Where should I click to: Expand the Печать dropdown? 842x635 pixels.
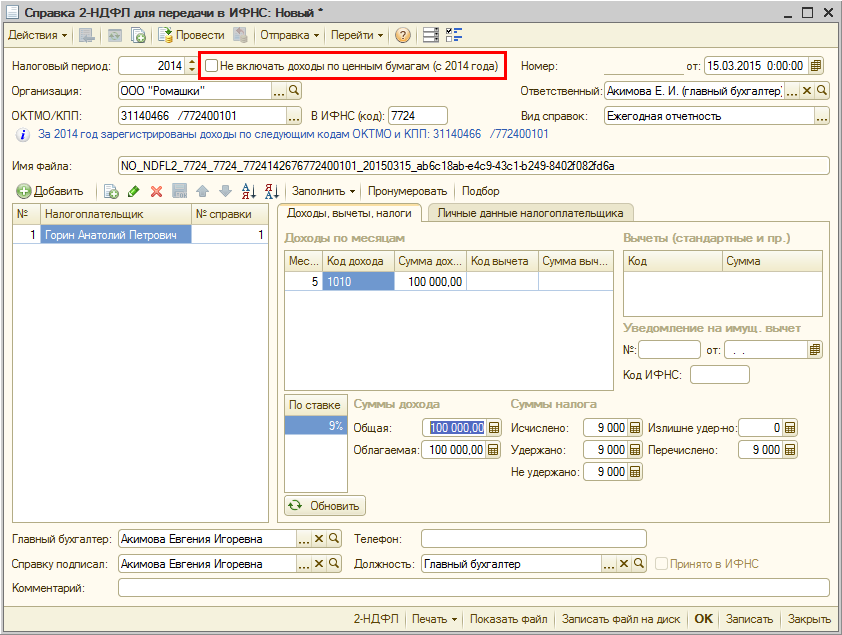pos(434,619)
